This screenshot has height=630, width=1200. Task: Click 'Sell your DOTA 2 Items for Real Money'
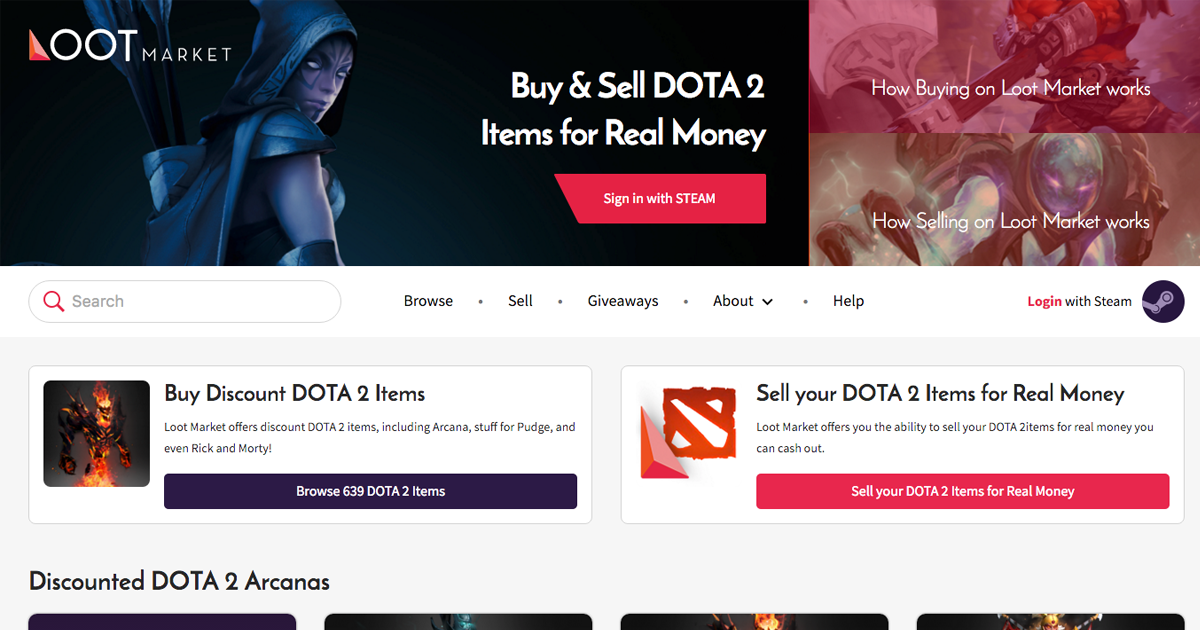pos(963,491)
